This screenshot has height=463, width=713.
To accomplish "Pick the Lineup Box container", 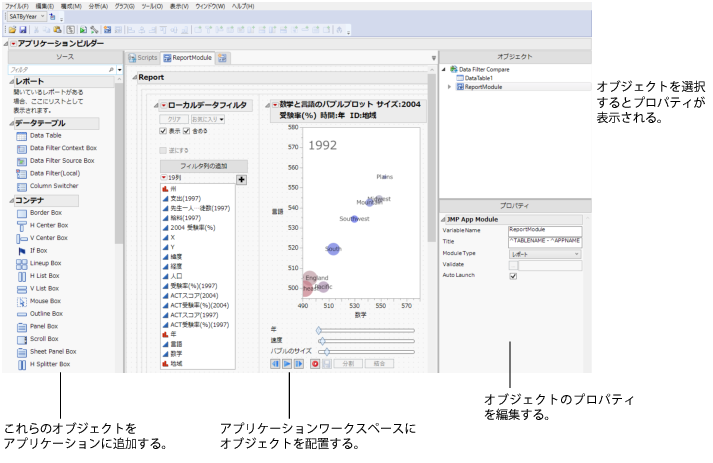I will (x=45, y=263).
